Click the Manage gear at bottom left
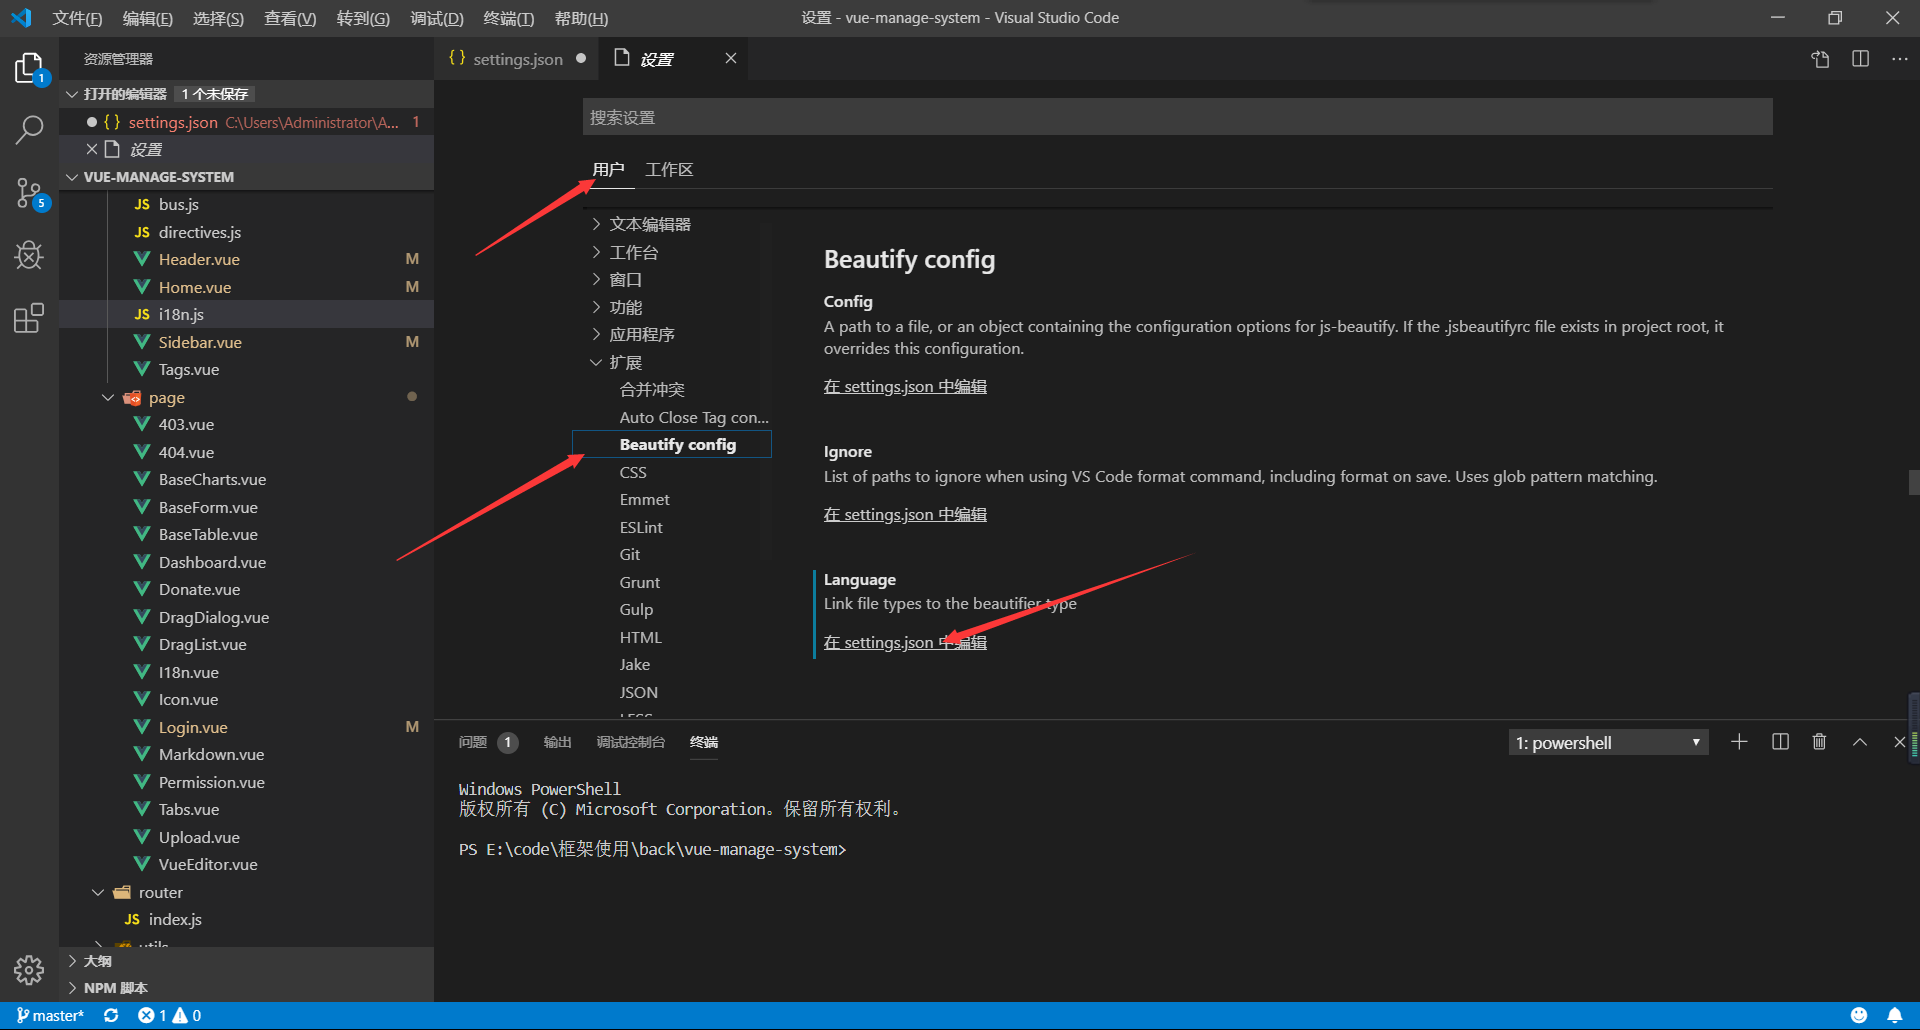 (x=29, y=970)
